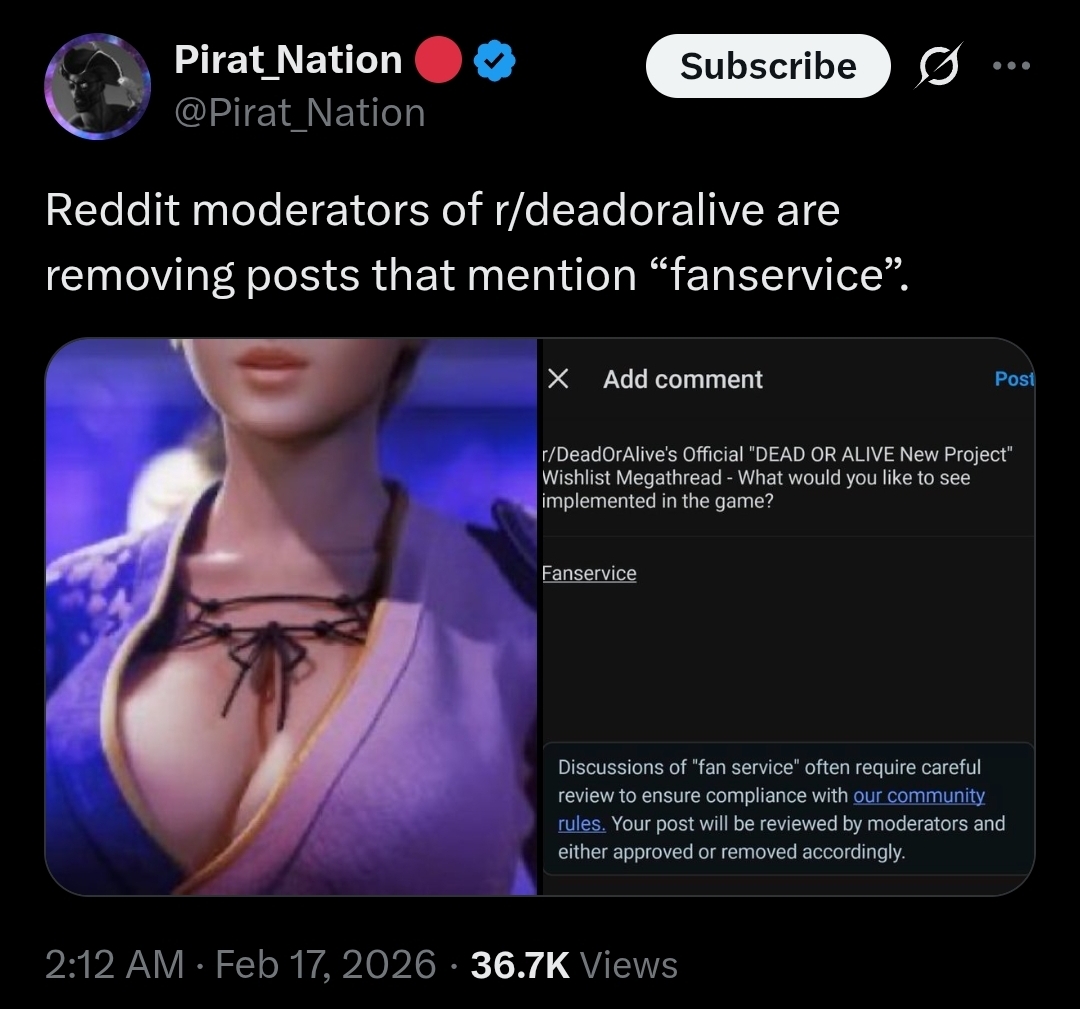The height and width of the screenshot is (1009, 1080).
Task: Click the 2:12 AM Feb 17, 2026 timestamp
Action: [240, 964]
